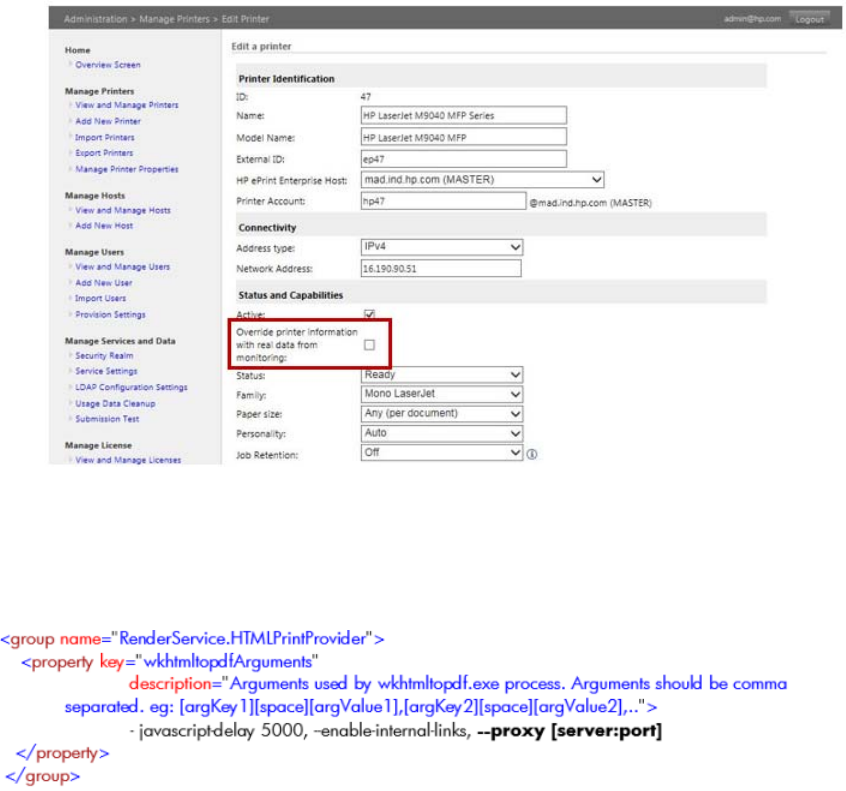
Task: Open Service Settings link
Action: click(x=106, y=371)
